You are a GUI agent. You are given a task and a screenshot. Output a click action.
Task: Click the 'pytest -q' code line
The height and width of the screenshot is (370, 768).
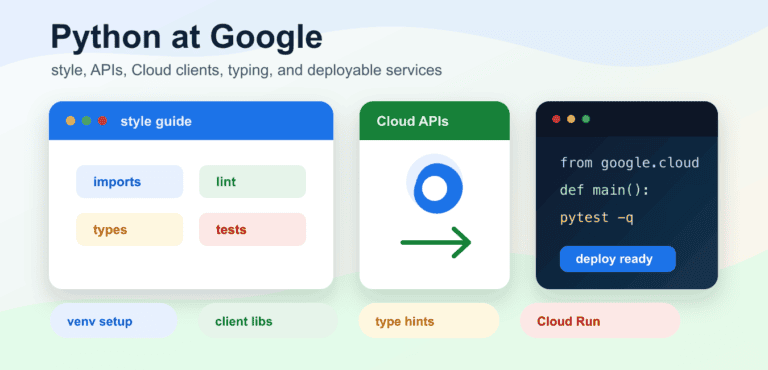tap(597, 217)
